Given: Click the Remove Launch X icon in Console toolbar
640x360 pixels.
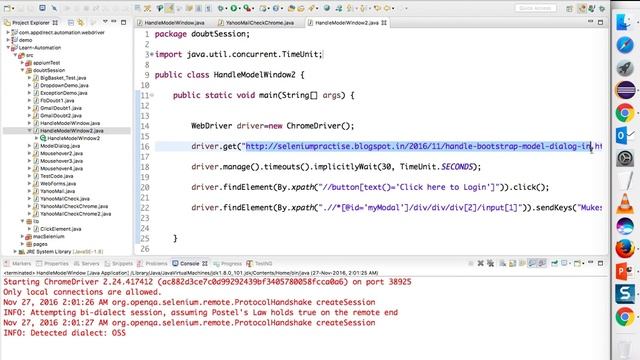Looking at the screenshot, I should [x=480, y=263].
